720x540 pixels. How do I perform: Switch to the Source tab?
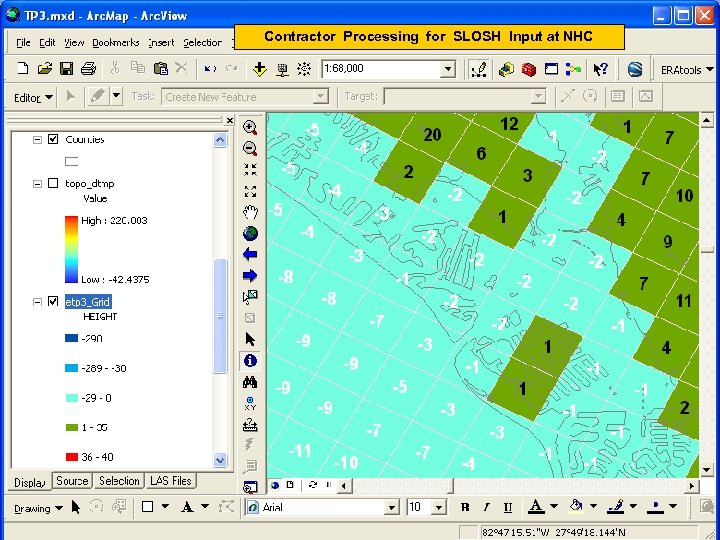tap(72, 481)
